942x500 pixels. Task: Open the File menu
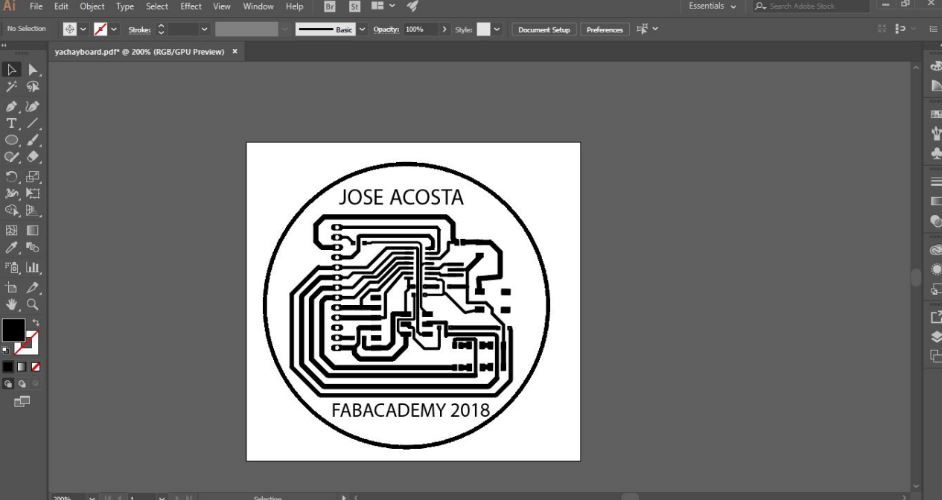(x=36, y=7)
